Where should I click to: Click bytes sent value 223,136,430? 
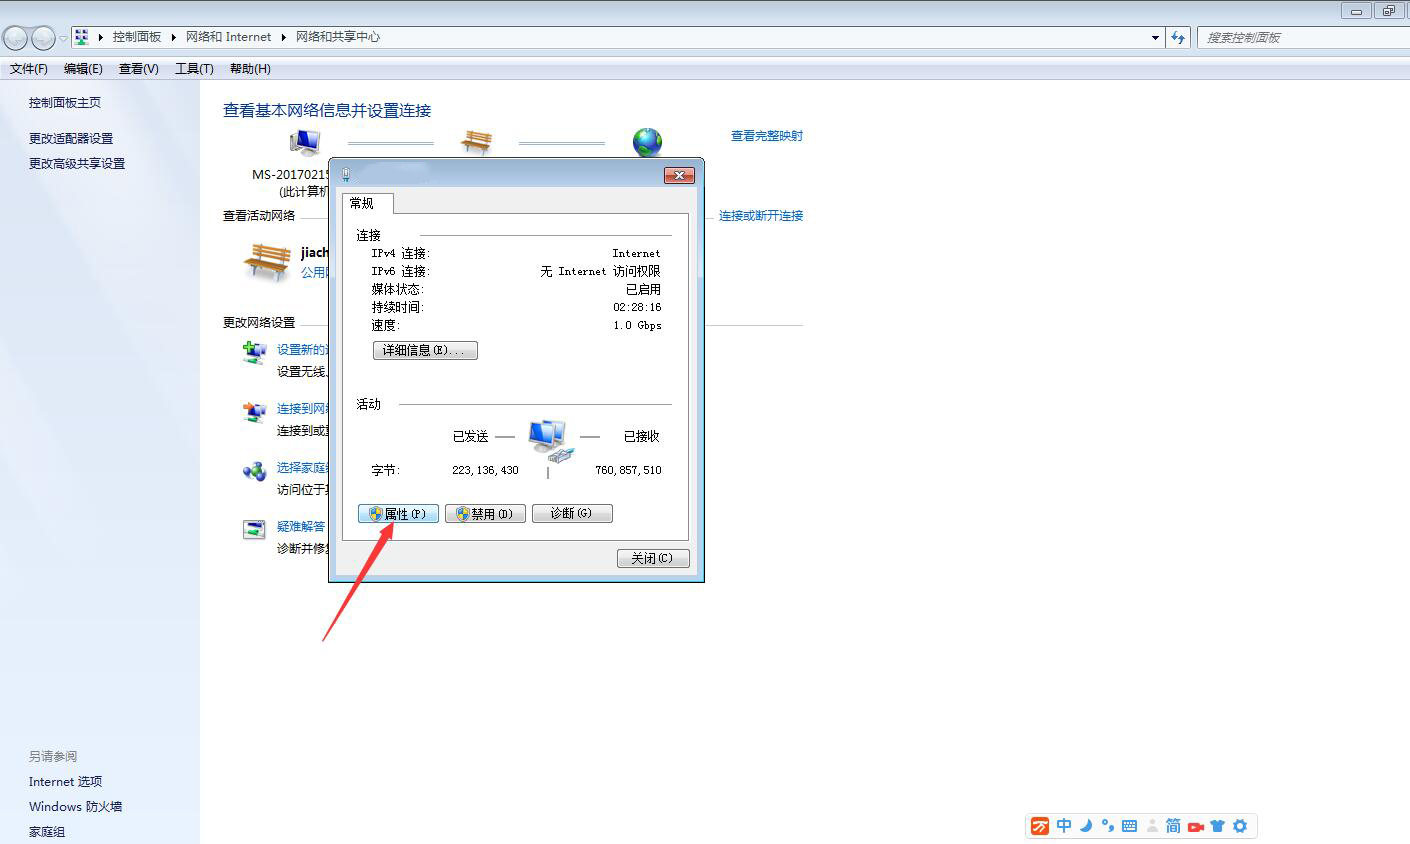coord(485,470)
